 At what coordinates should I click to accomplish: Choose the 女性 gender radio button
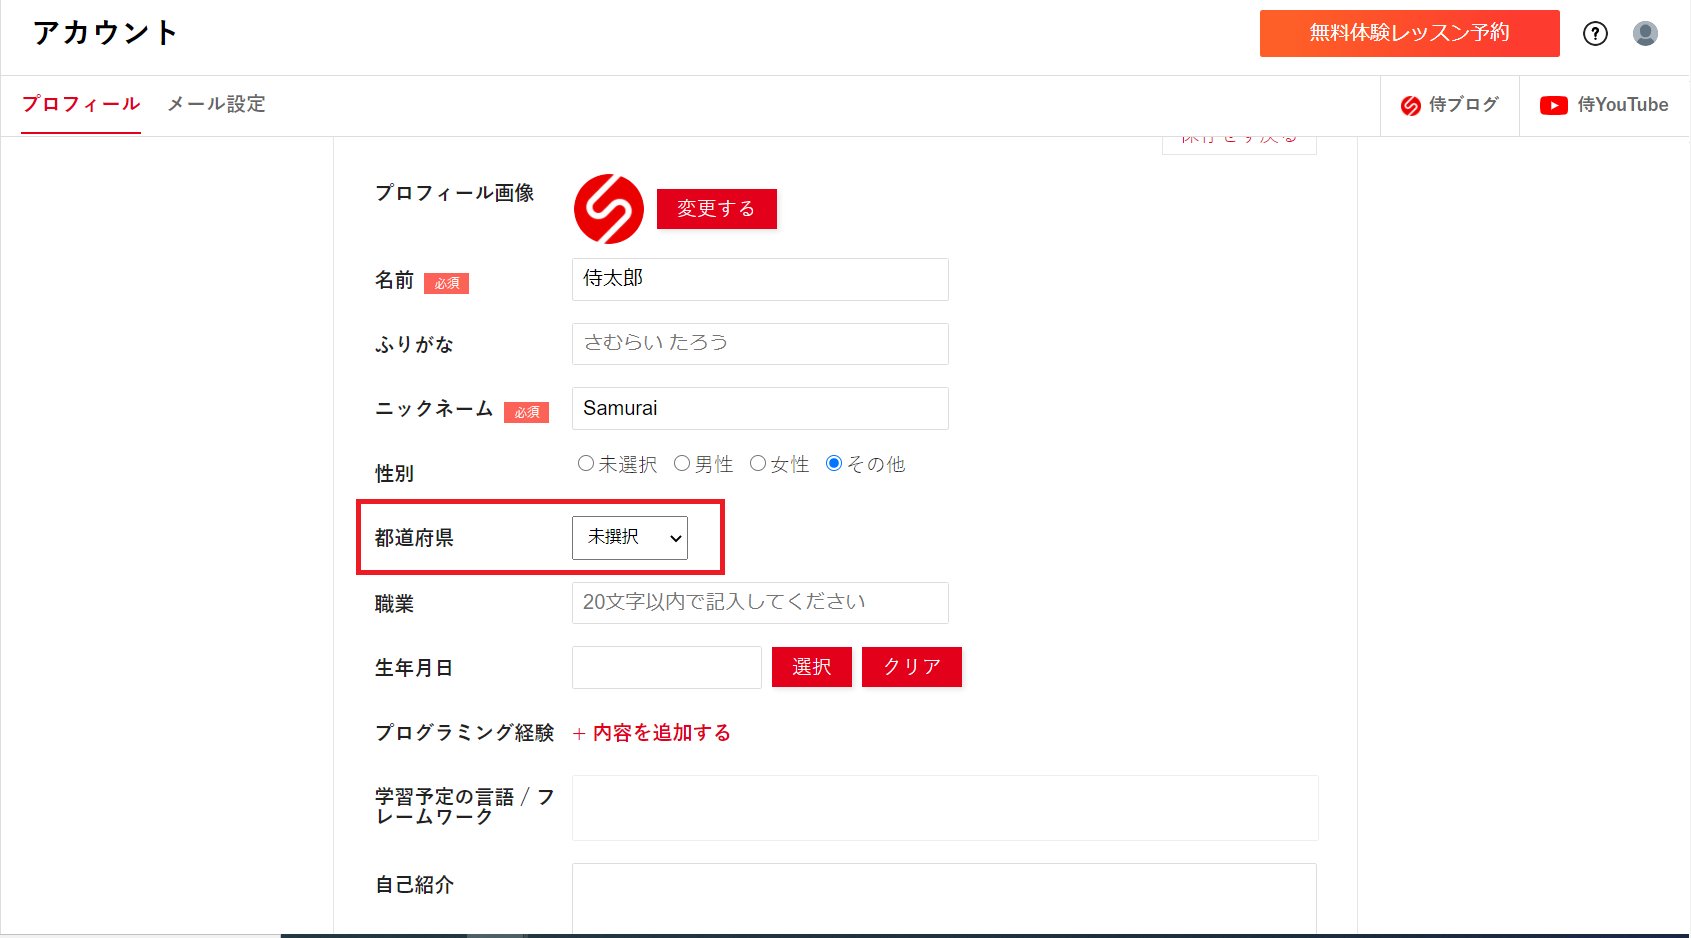tap(758, 464)
